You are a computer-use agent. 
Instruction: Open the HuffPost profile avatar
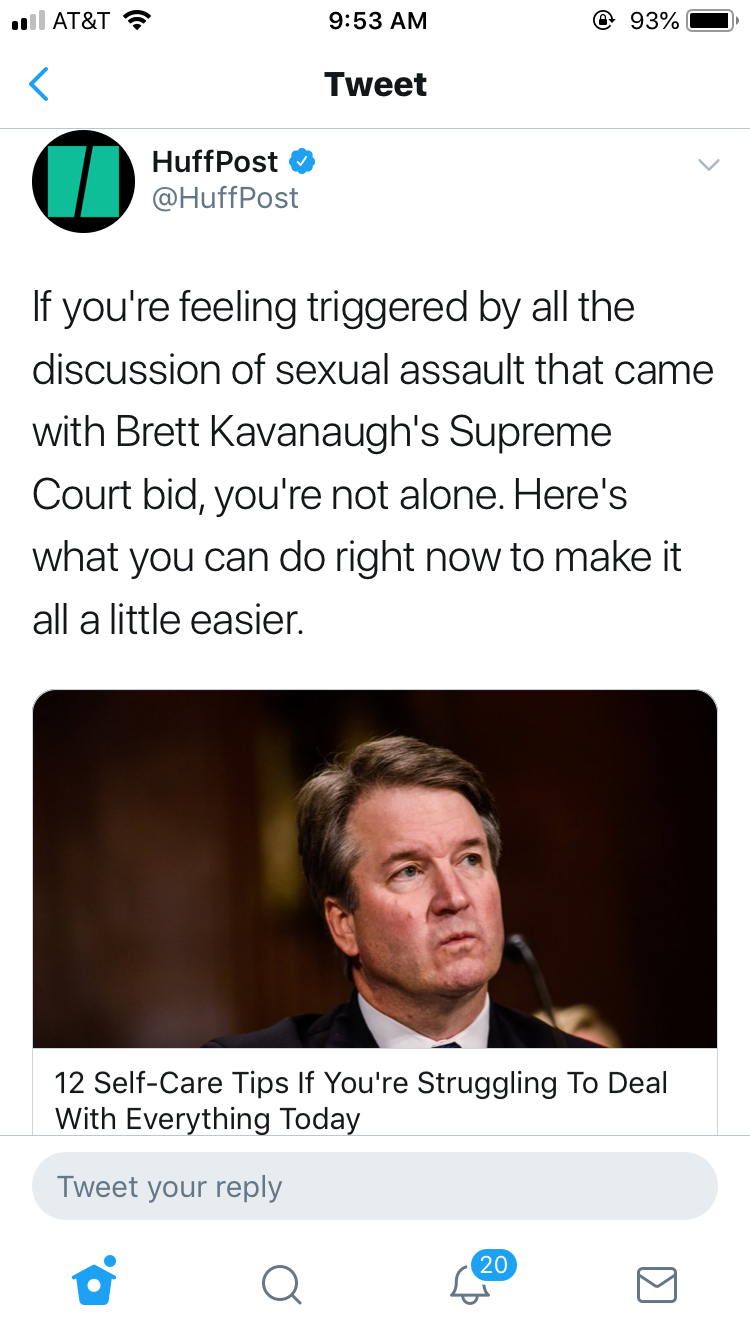tap(83, 181)
